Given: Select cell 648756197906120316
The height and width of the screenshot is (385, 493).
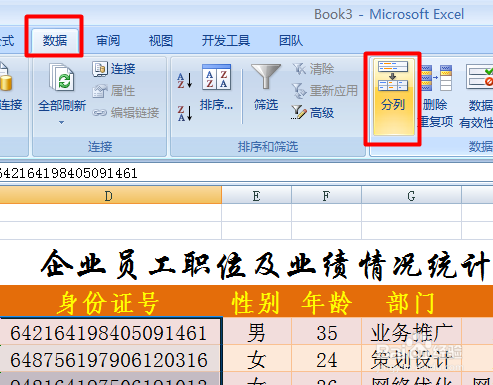Looking at the screenshot, I should [x=109, y=359].
